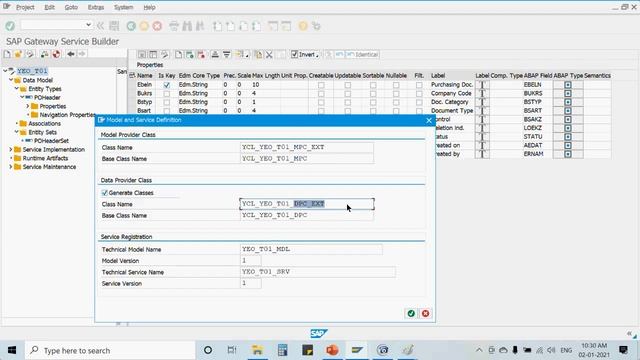Collapse the YEO_T01 project node

point(5,71)
